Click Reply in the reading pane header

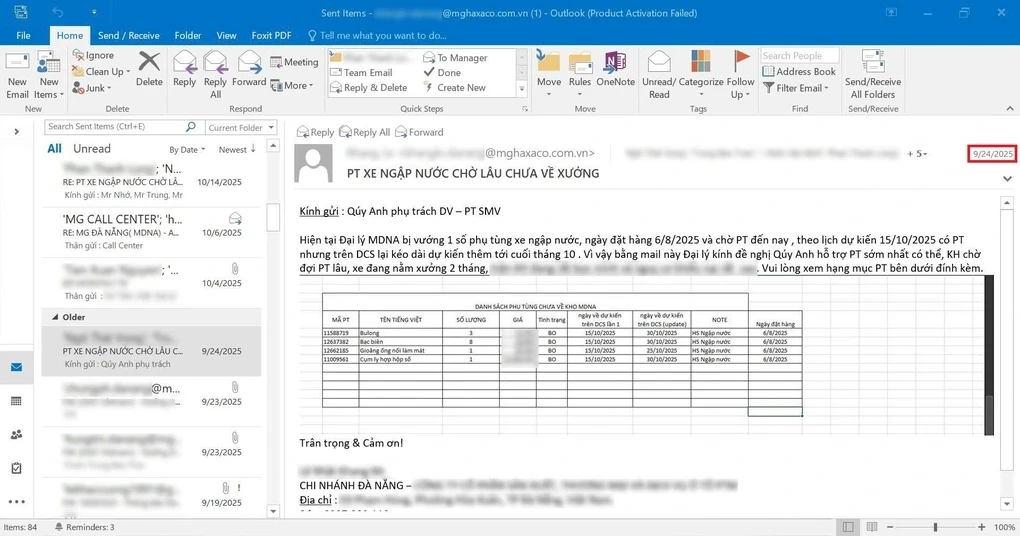[315, 132]
